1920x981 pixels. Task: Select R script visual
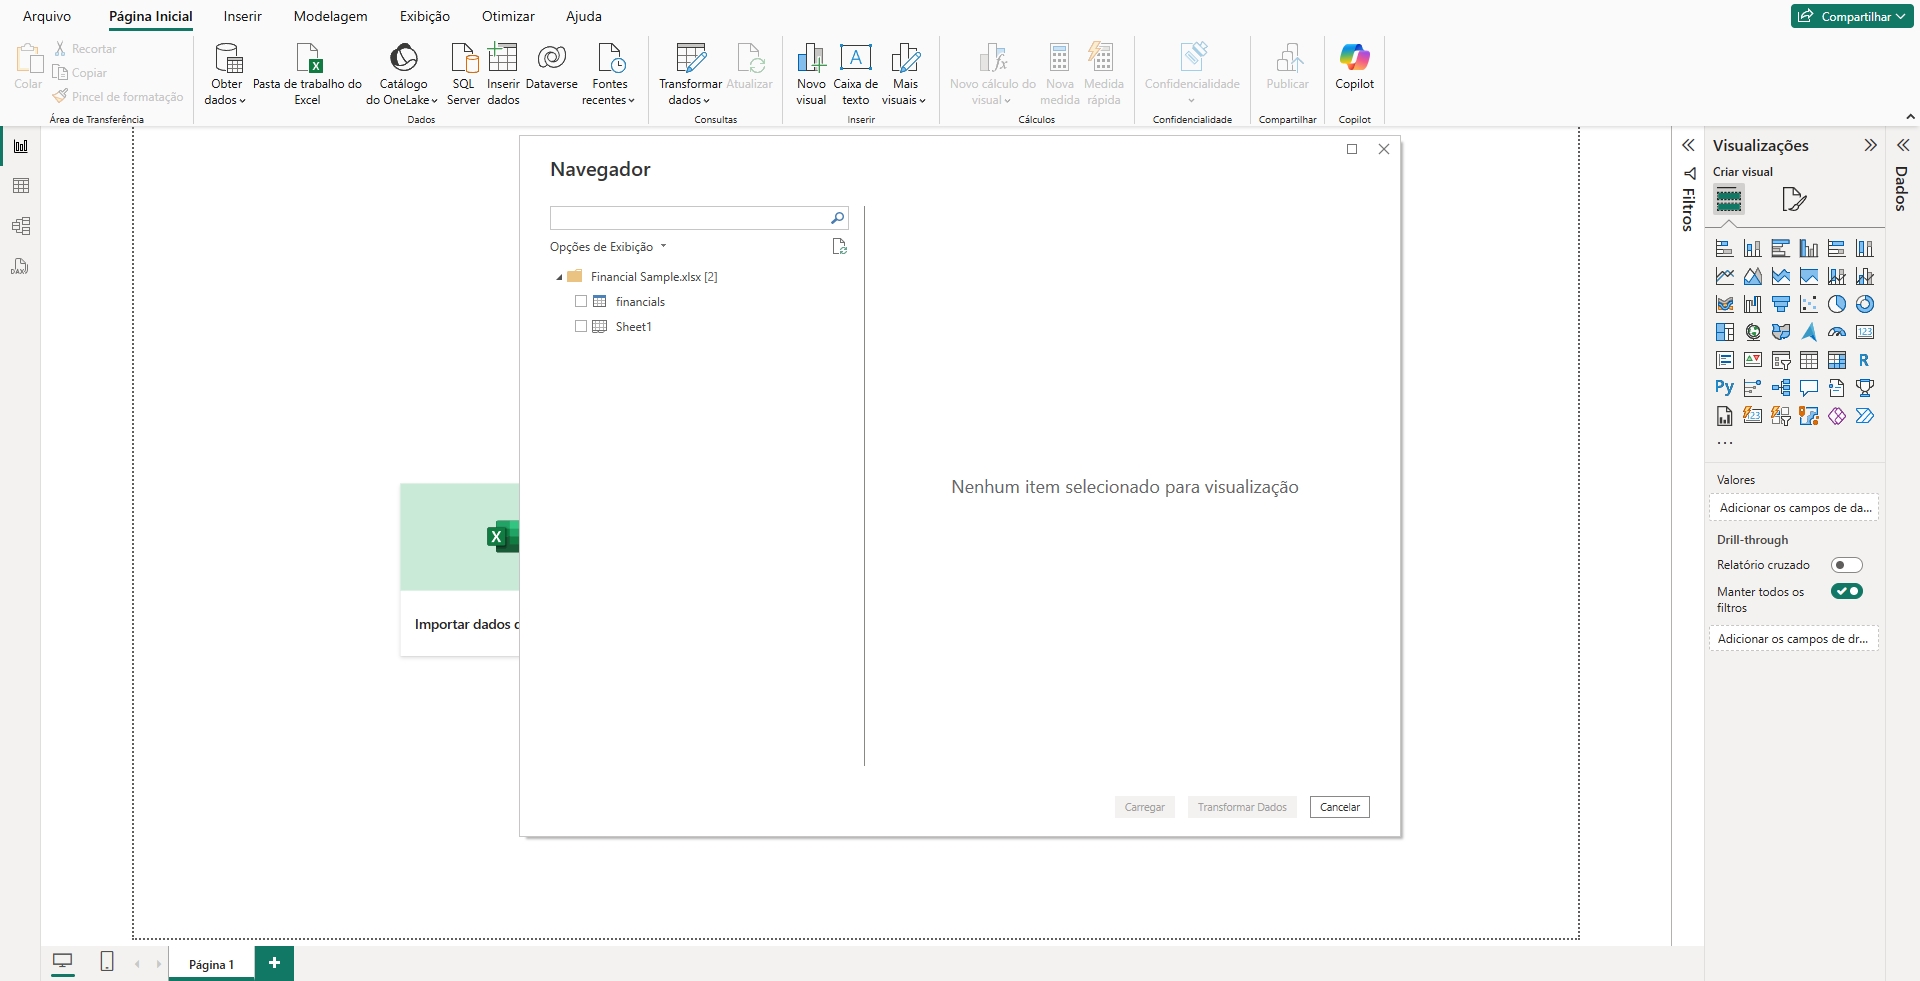[1865, 361]
